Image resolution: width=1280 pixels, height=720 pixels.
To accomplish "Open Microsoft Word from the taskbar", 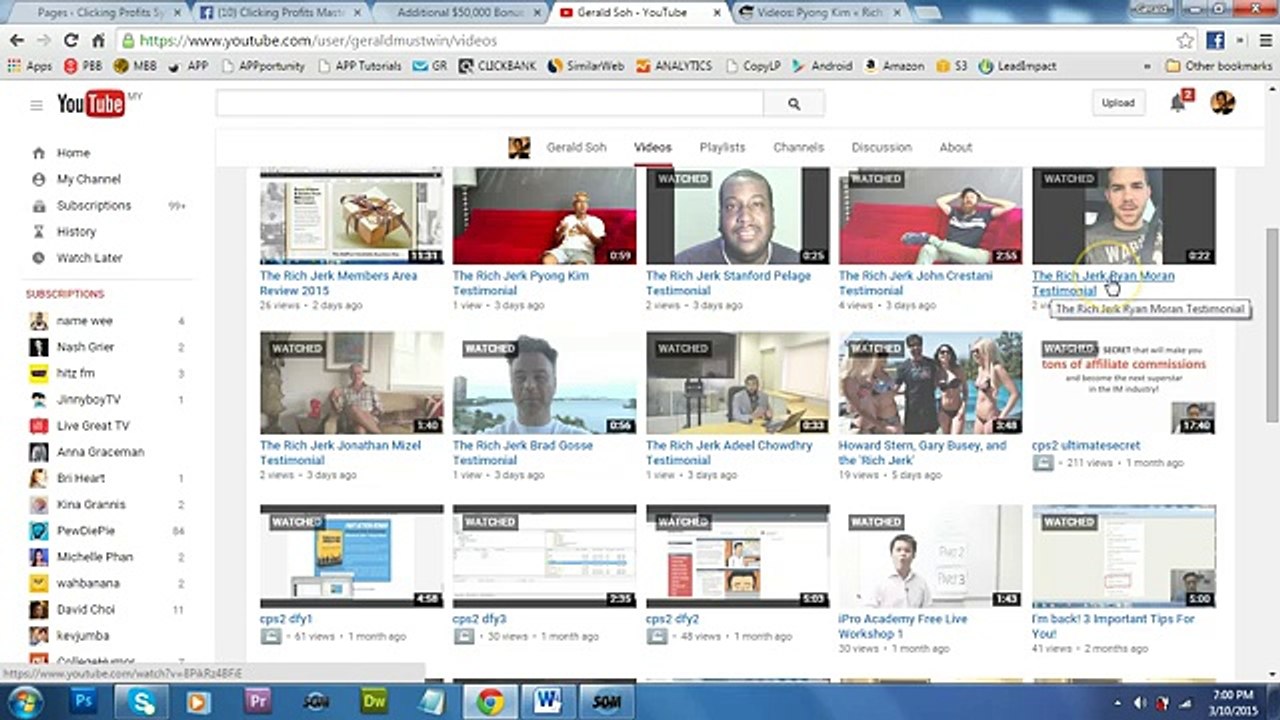I will click(547, 702).
